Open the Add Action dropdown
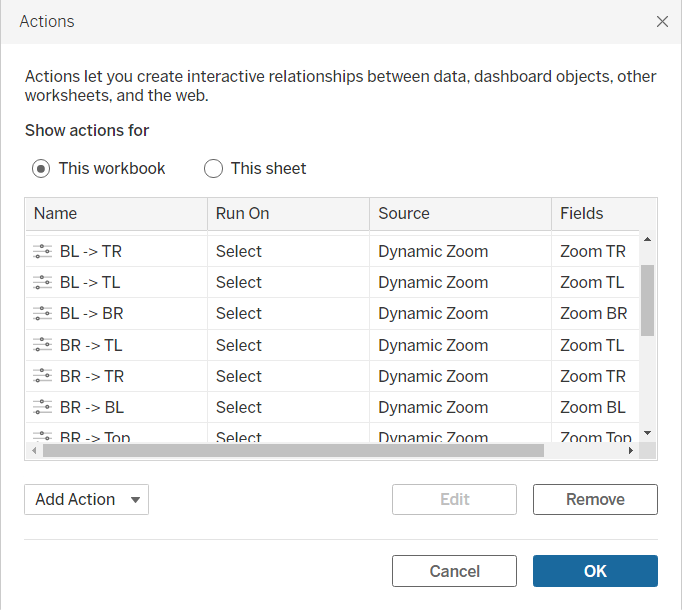Screen dimensions: 682x610 [x=86, y=500]
